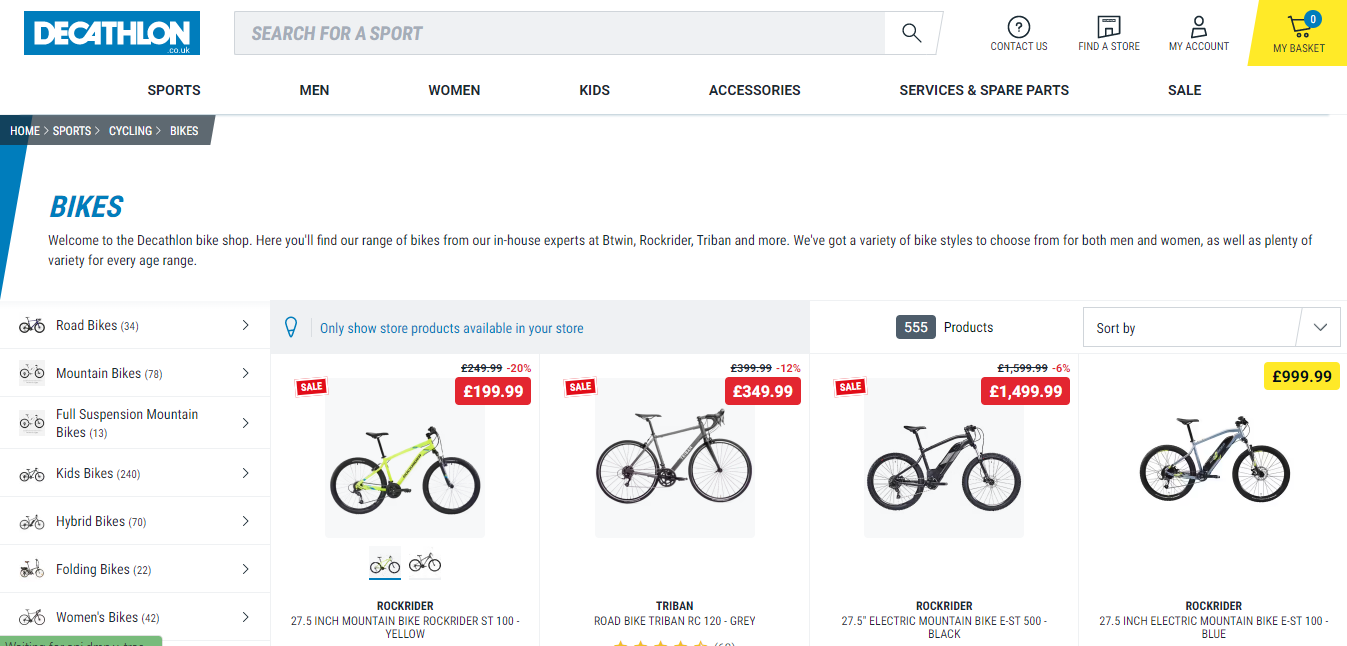Select yellow colour swatch for Rockrider ST 100

click(x=385, y=563)
